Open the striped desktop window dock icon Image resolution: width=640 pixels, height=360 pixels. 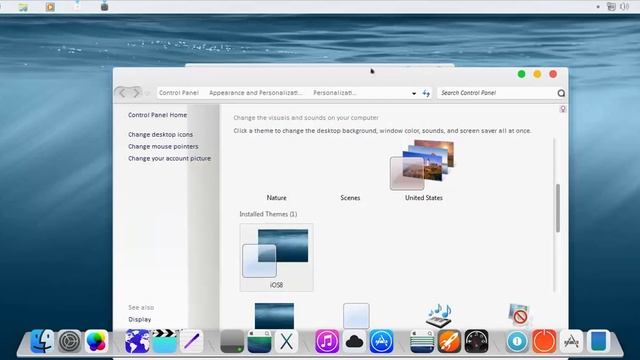pos(422,341)
